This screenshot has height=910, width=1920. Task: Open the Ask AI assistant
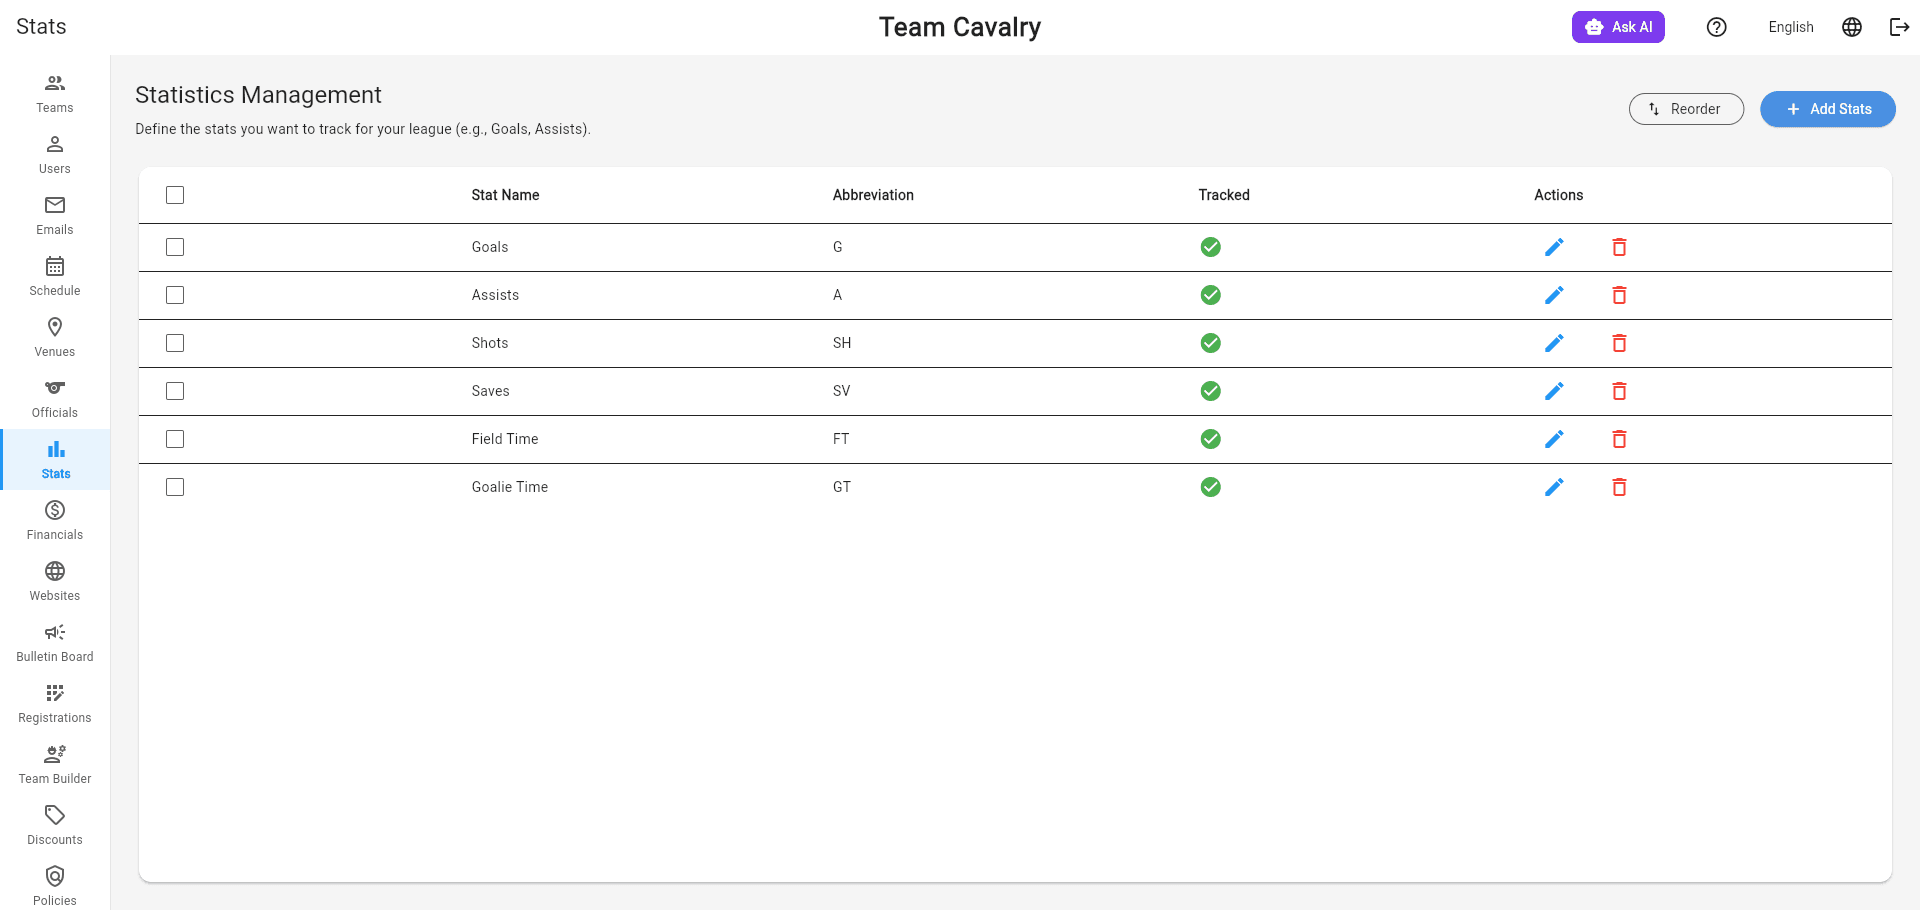pyautogui.click(x=1618, y=27)
